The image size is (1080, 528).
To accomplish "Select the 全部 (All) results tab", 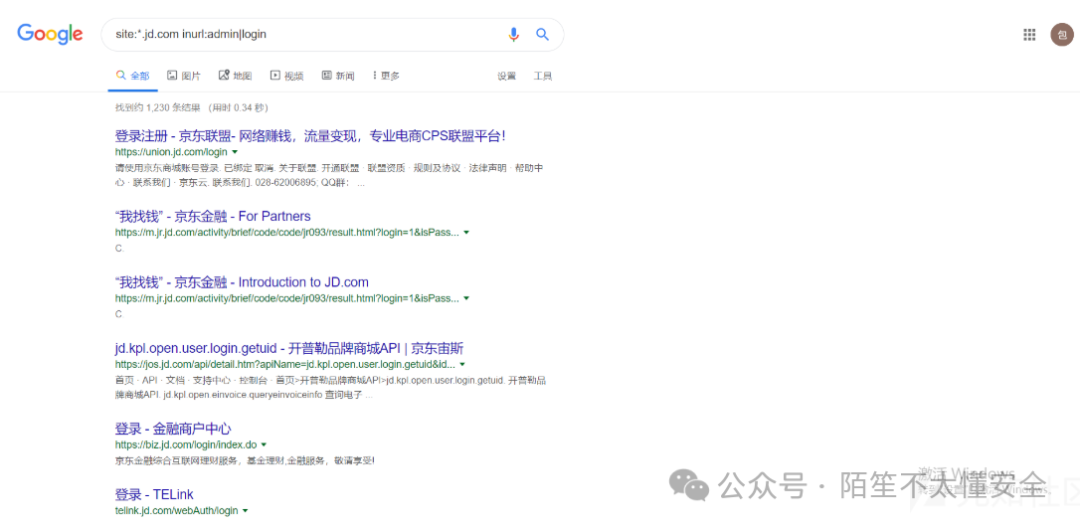I will 132,76.
